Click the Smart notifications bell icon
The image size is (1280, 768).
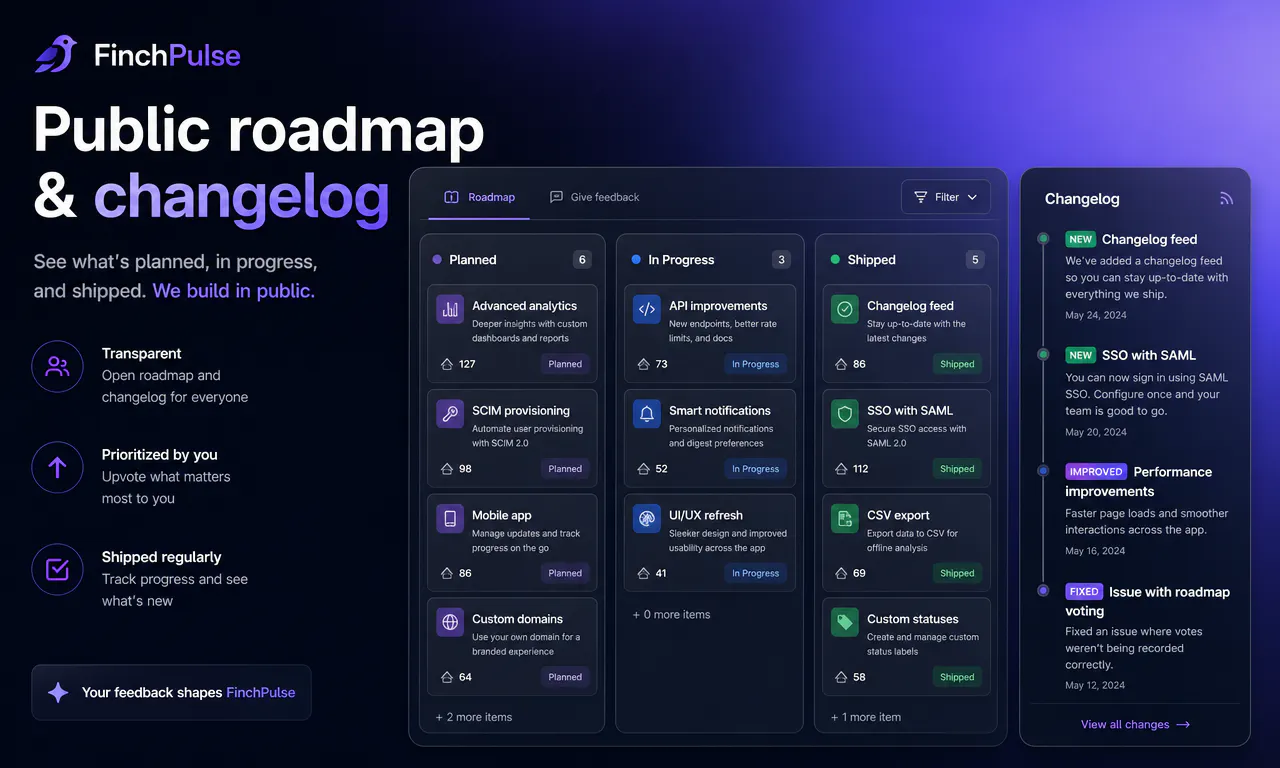tap(647, 414)
